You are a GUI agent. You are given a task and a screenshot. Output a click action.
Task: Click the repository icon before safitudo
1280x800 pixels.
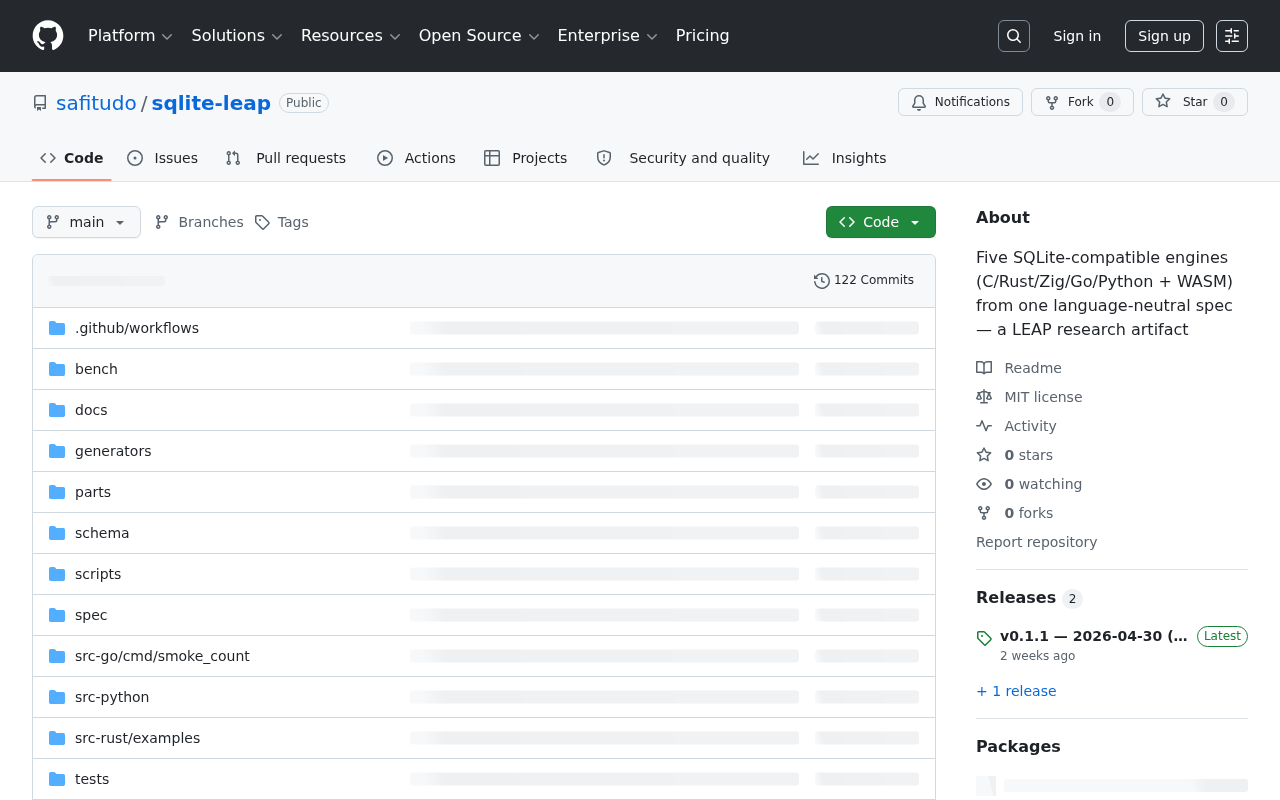click(x=40, y=103)
